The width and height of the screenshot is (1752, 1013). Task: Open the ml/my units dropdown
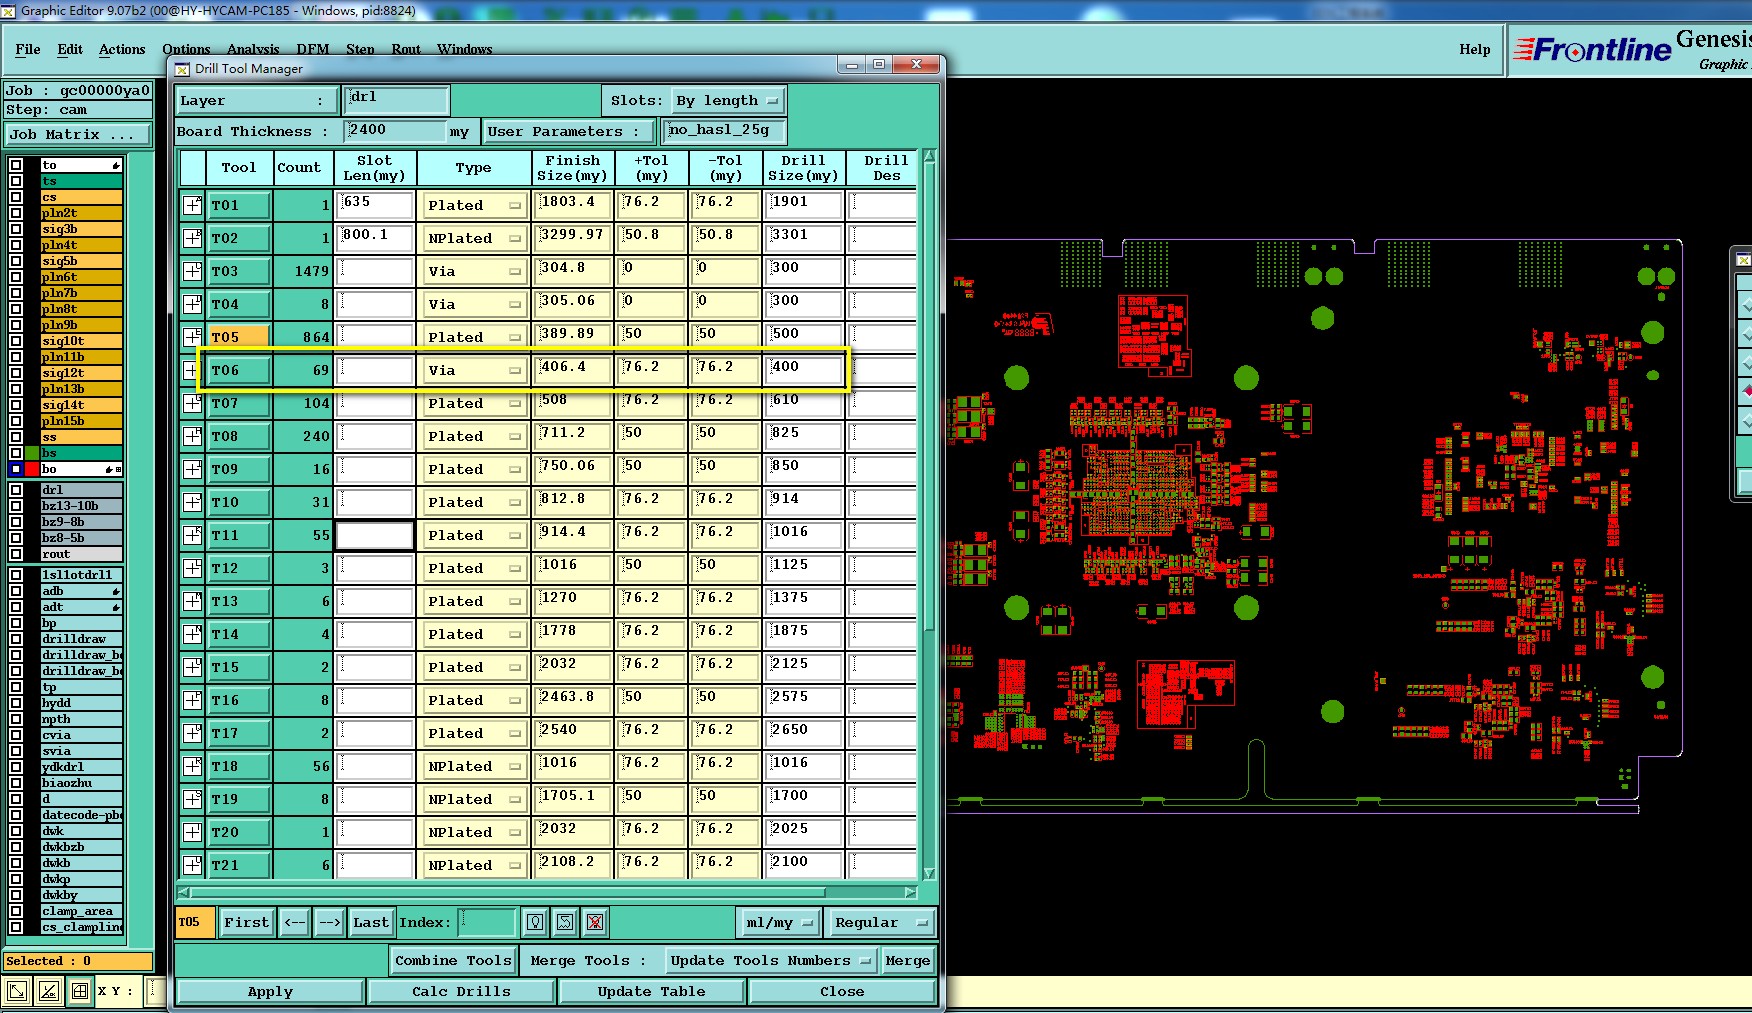(779, 922)
